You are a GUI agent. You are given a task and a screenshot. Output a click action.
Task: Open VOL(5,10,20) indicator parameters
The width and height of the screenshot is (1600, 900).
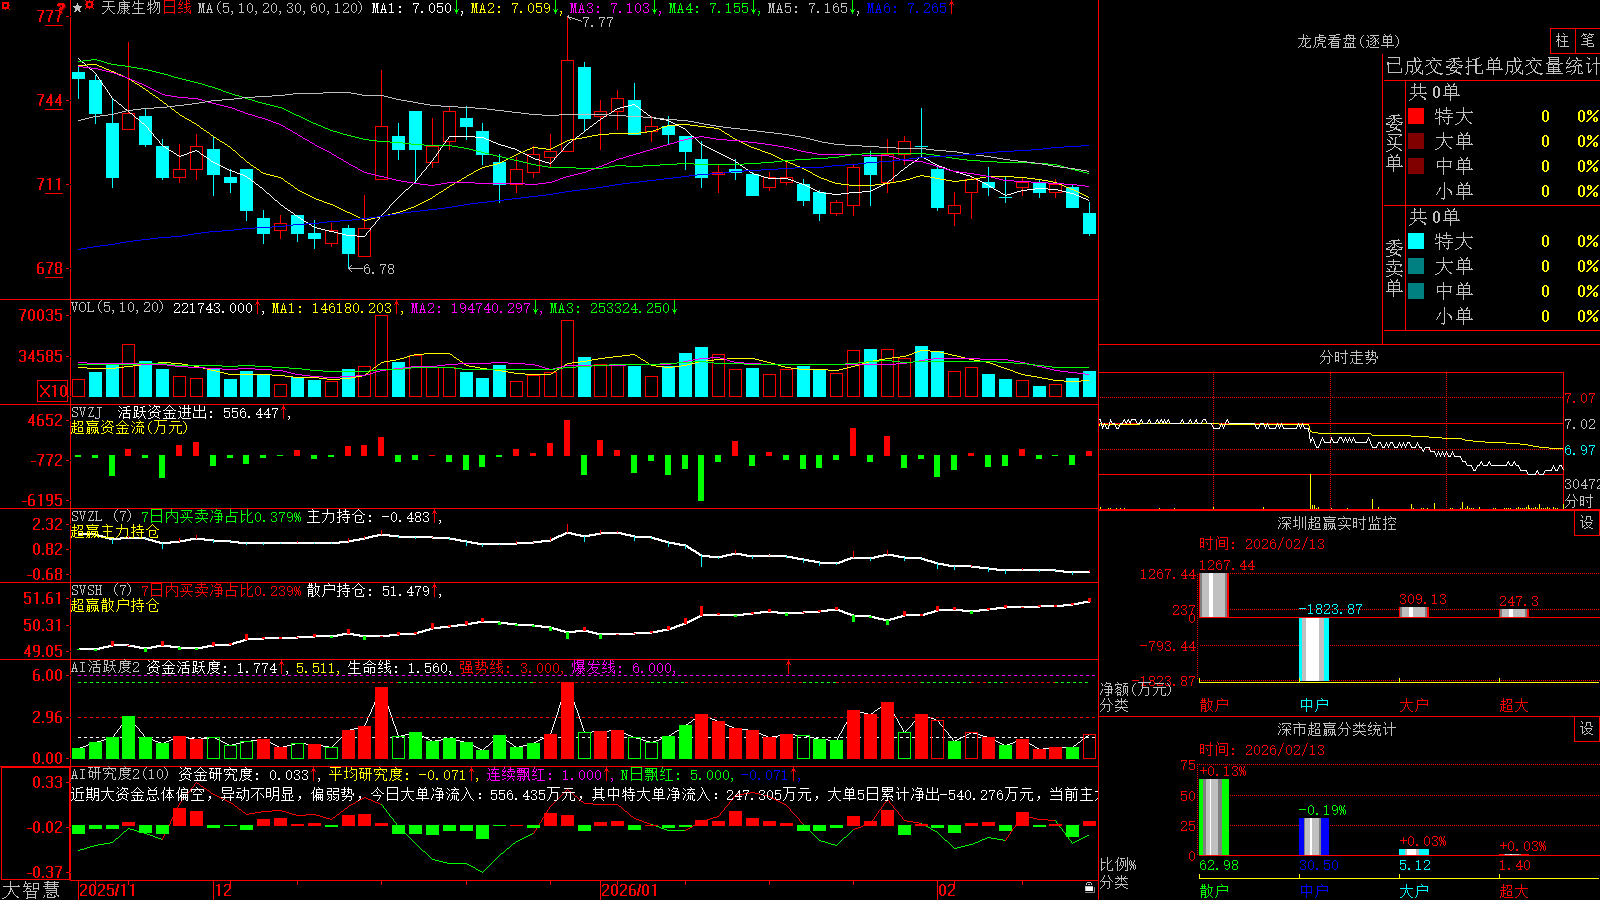point(117,308)
